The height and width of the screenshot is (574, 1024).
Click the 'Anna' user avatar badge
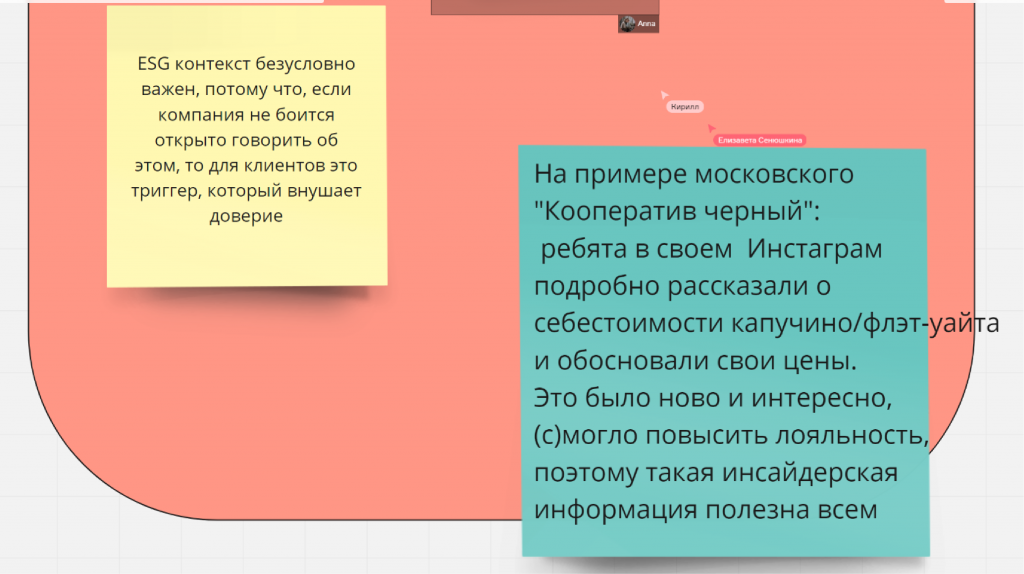point(638,24)
